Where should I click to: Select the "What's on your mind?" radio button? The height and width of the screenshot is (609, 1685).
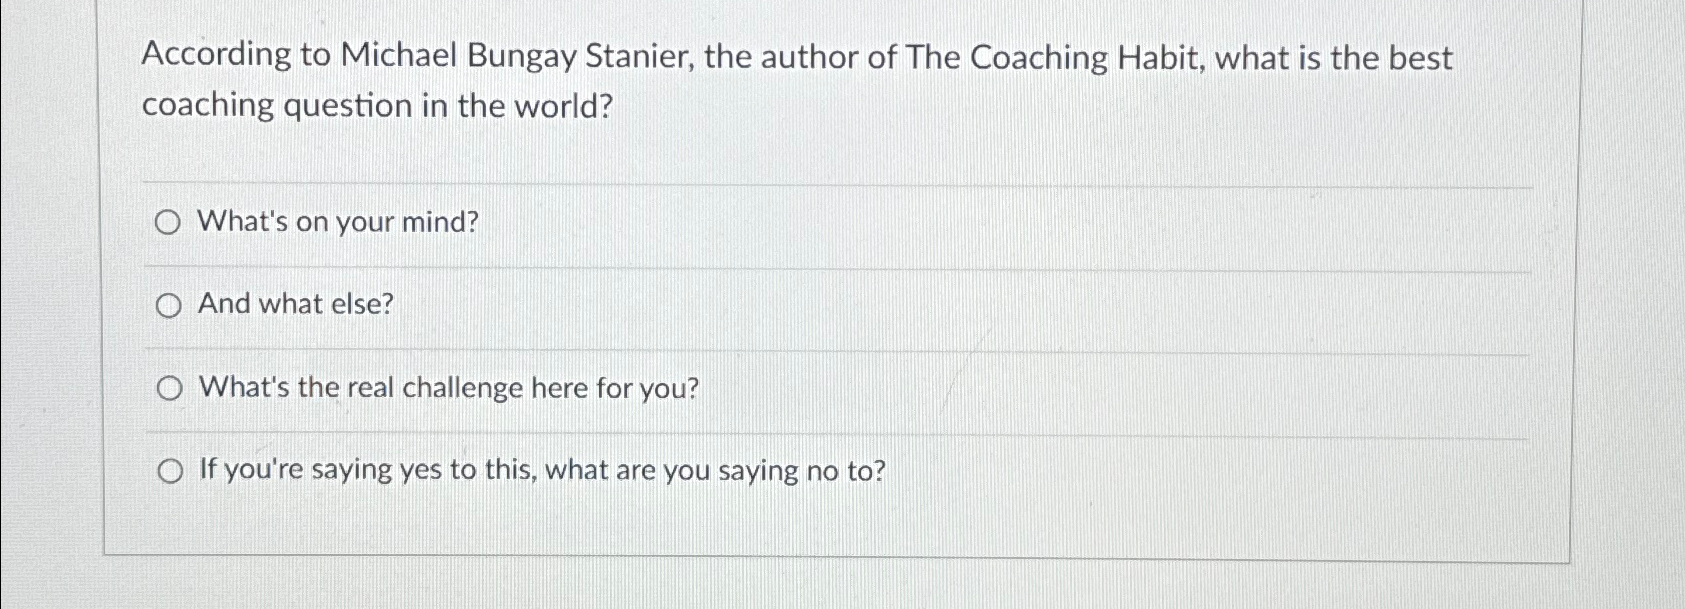pos(168,223)
